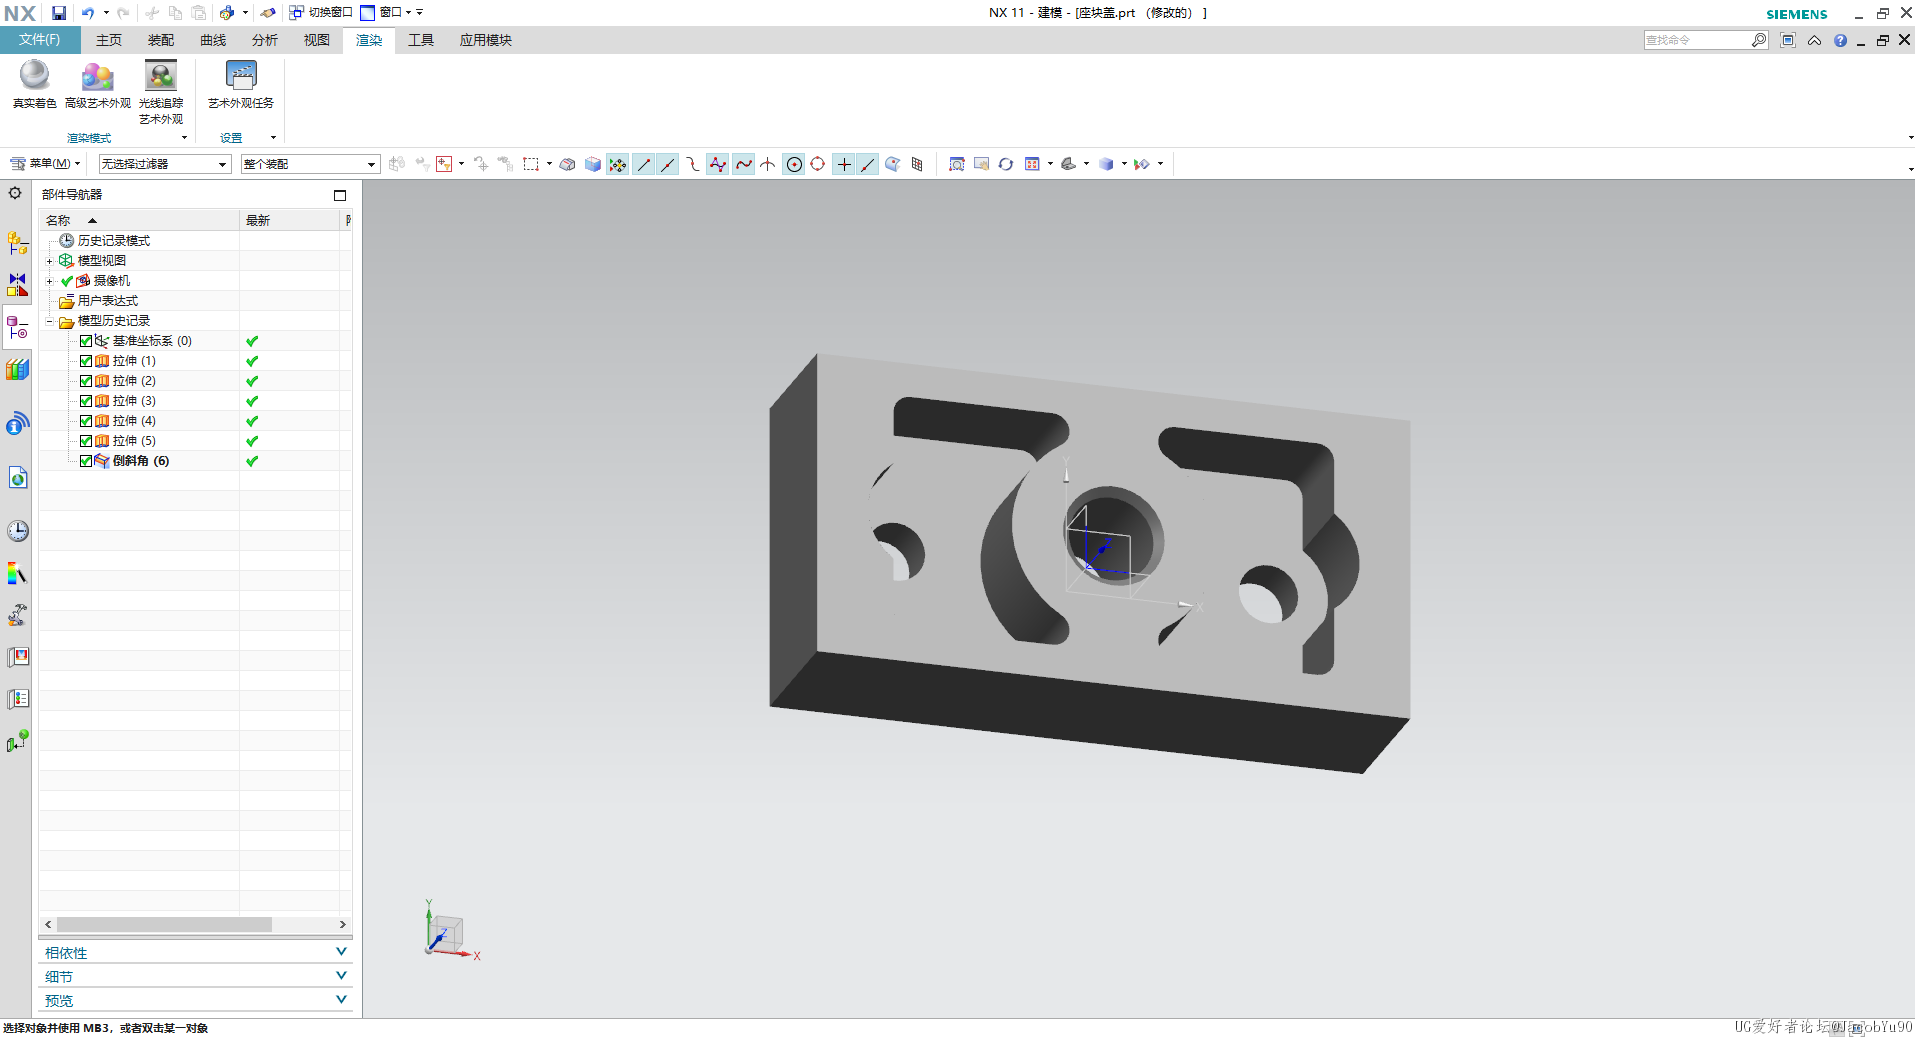Click the search command input field

click(1697, 40)
